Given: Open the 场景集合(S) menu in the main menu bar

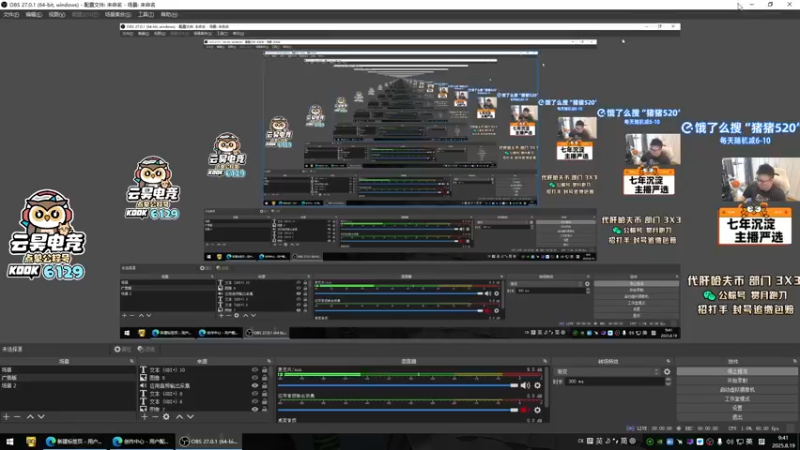Looking at the screenshot, I should [118, 15].
